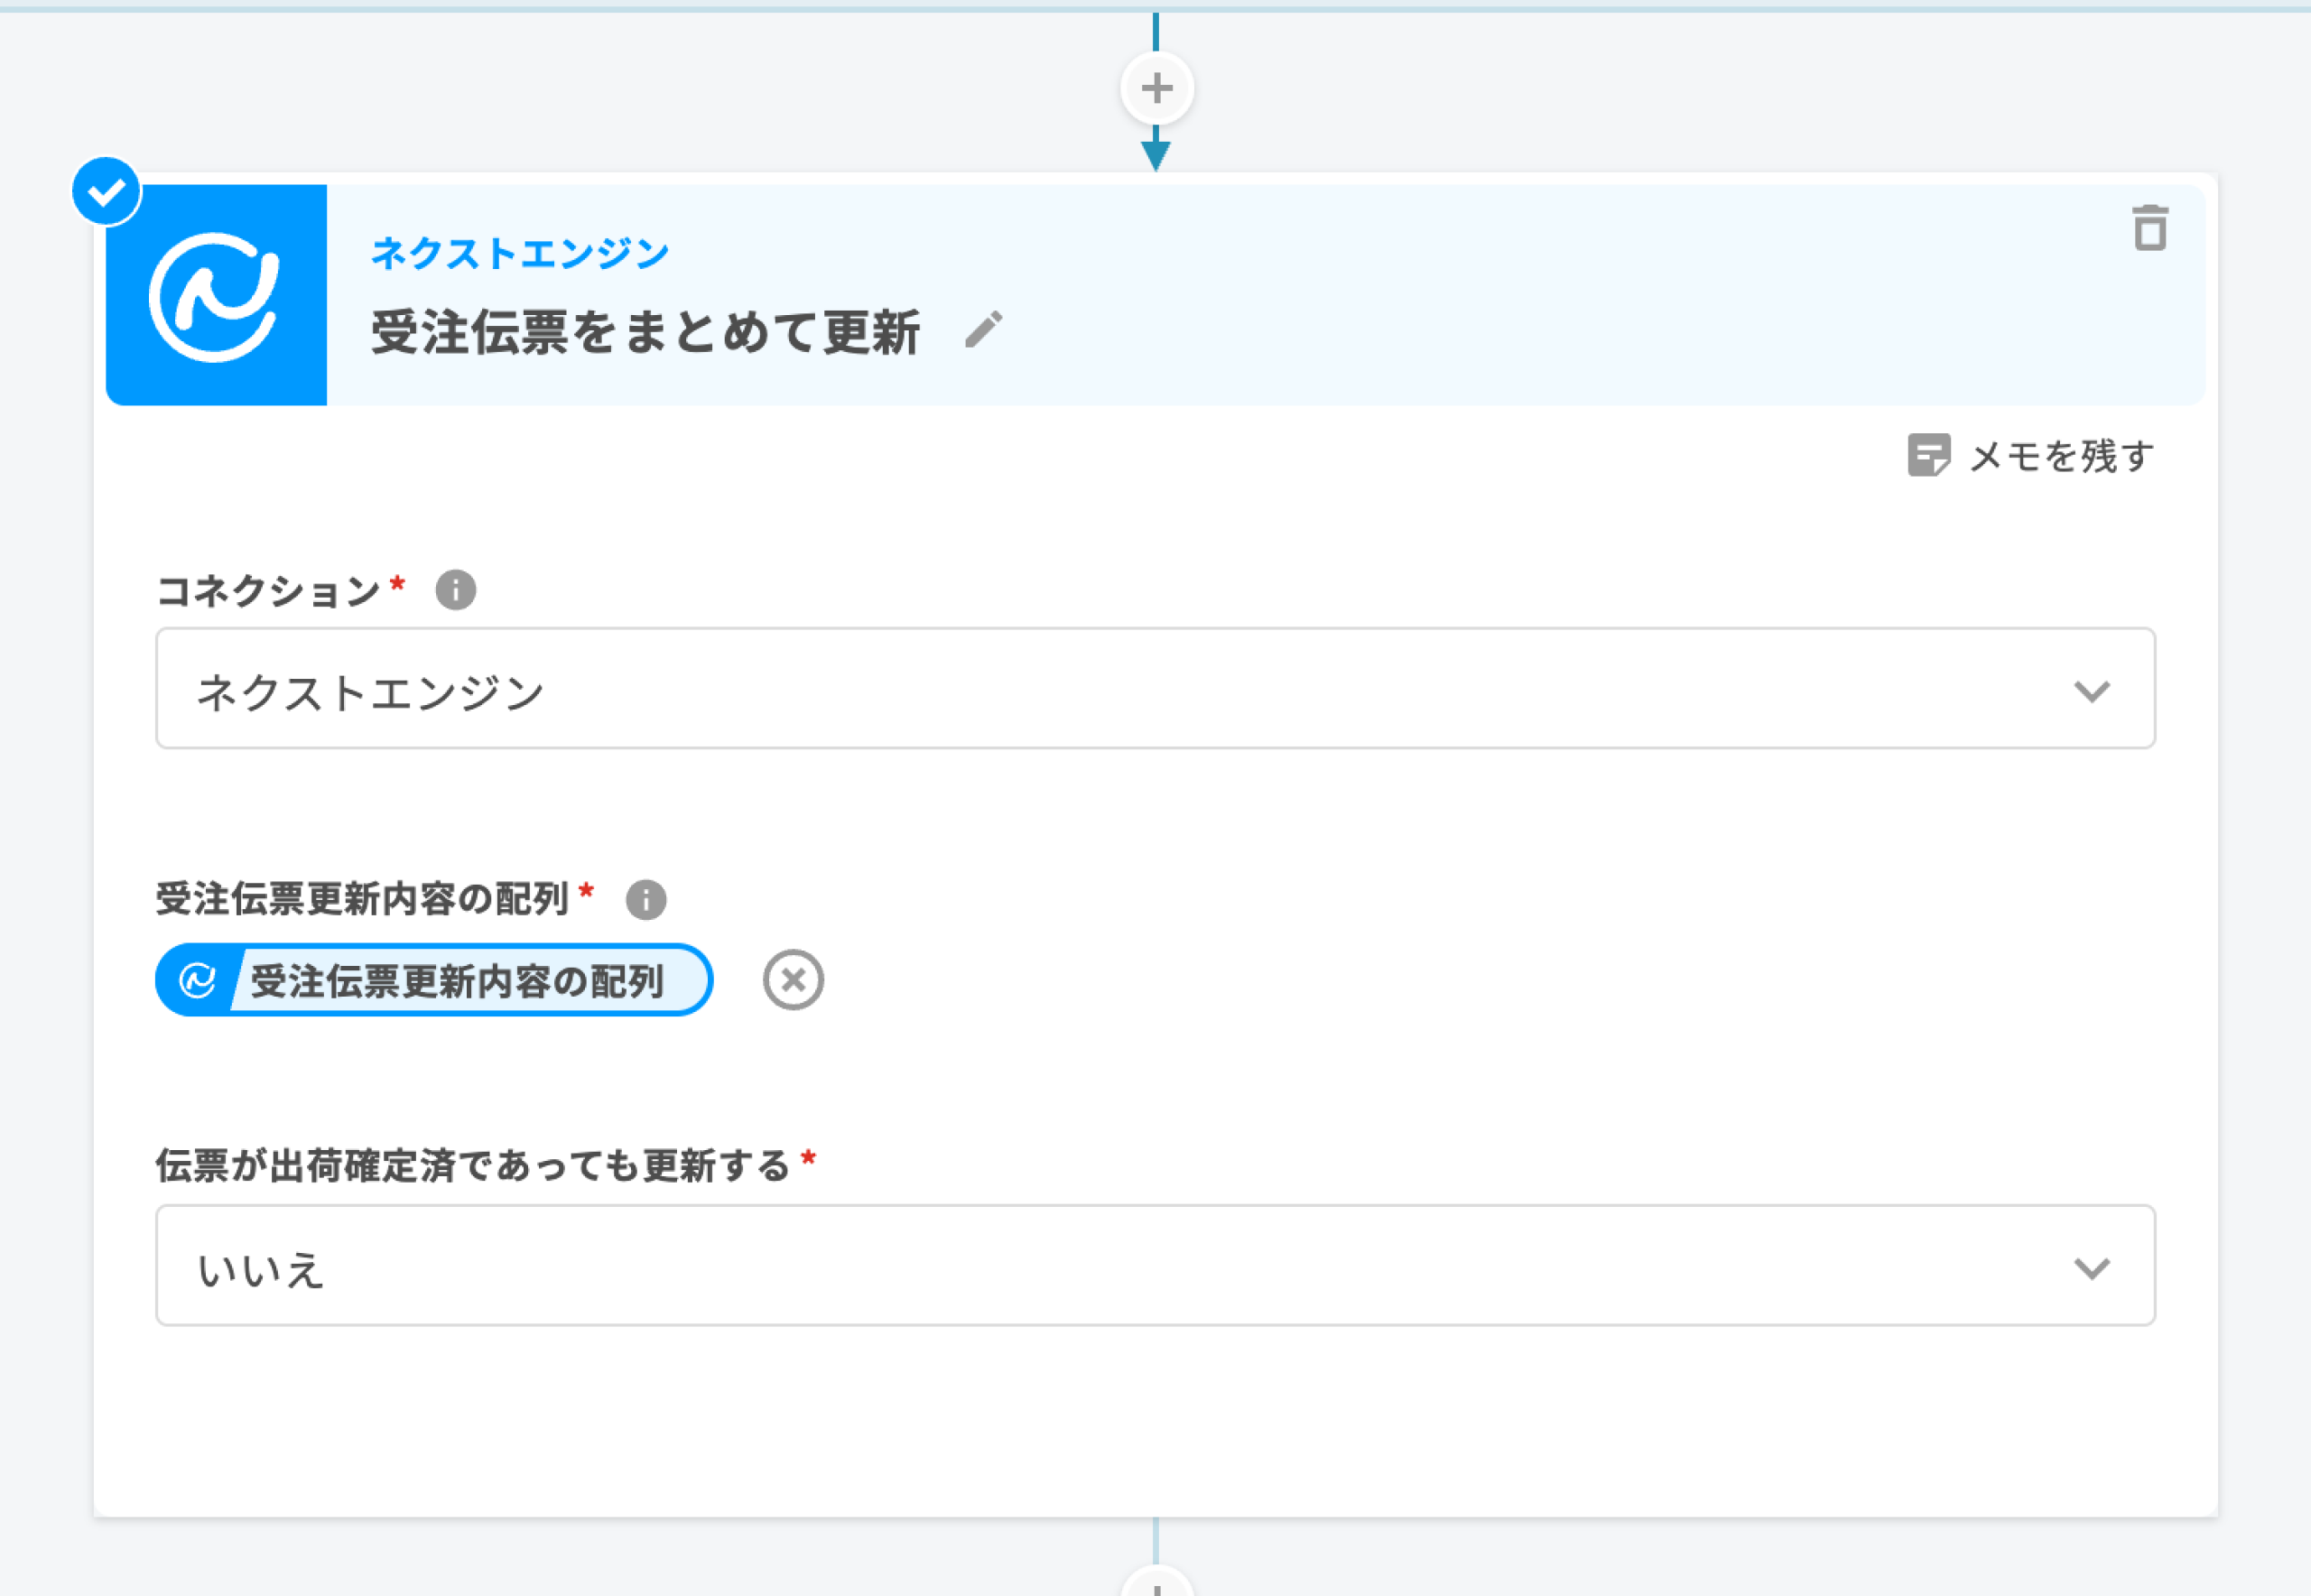Click the blue checkmark badge on the card
The height and width of the screenshot is (1596, 2311).
pyautogui.click(x=106, y=191)
